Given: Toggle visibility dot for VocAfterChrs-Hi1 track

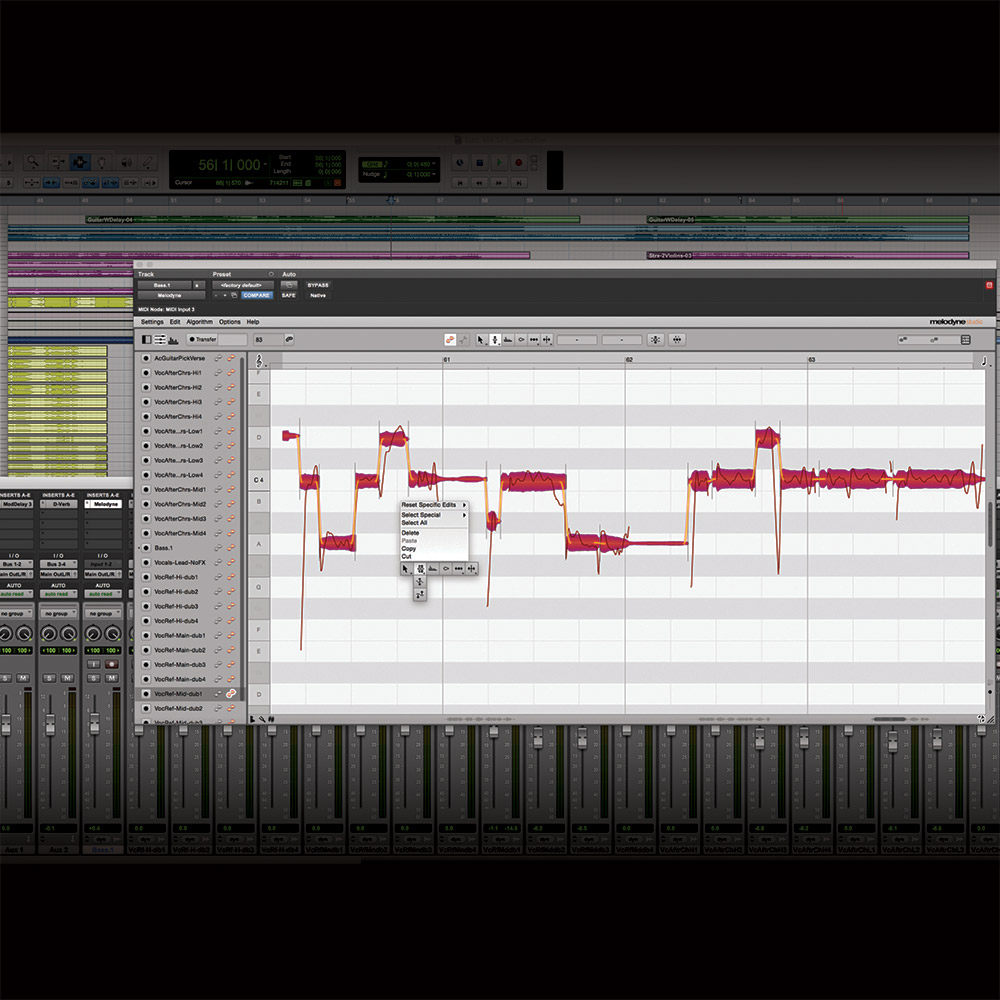Looking at the screenshot, I should (146, 373).
